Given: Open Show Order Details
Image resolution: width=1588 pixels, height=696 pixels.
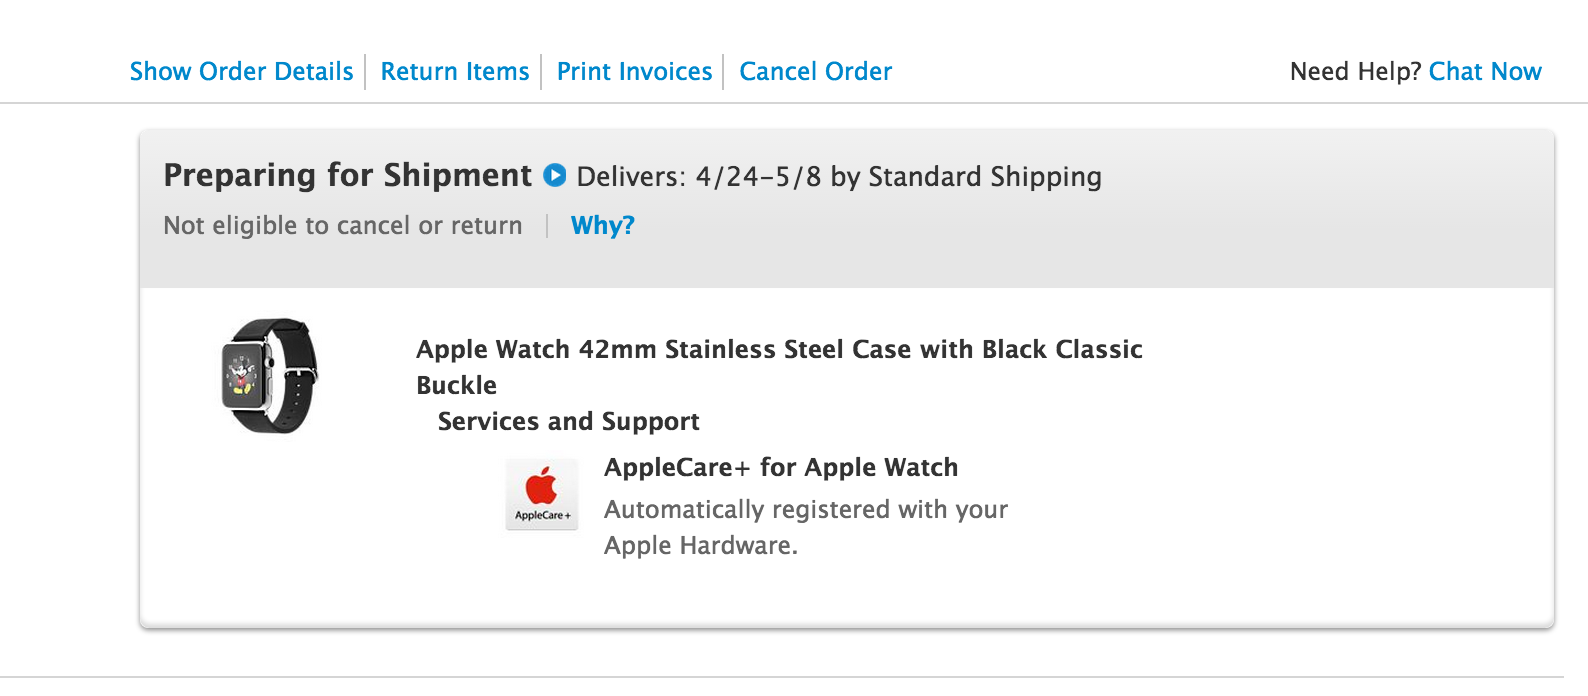Looking at the screenshot, I should 241,72.
